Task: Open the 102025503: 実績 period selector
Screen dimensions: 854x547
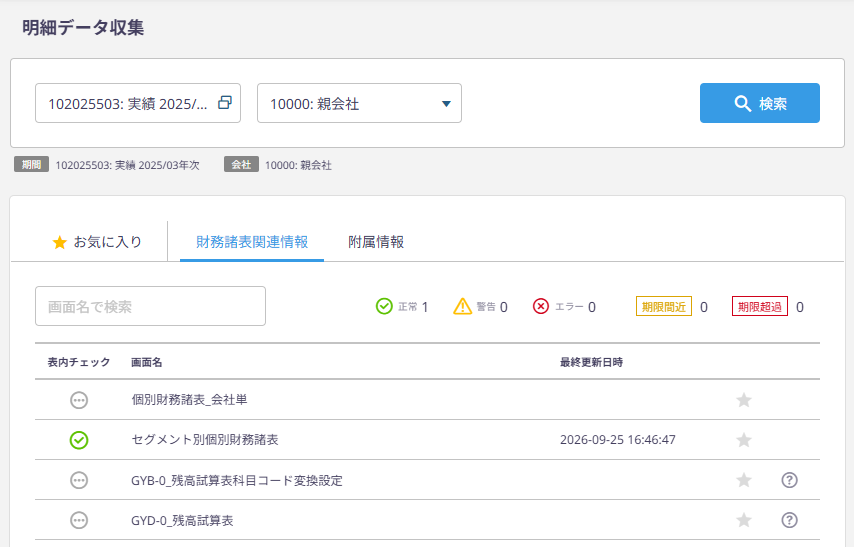Action: pos(138,103)
